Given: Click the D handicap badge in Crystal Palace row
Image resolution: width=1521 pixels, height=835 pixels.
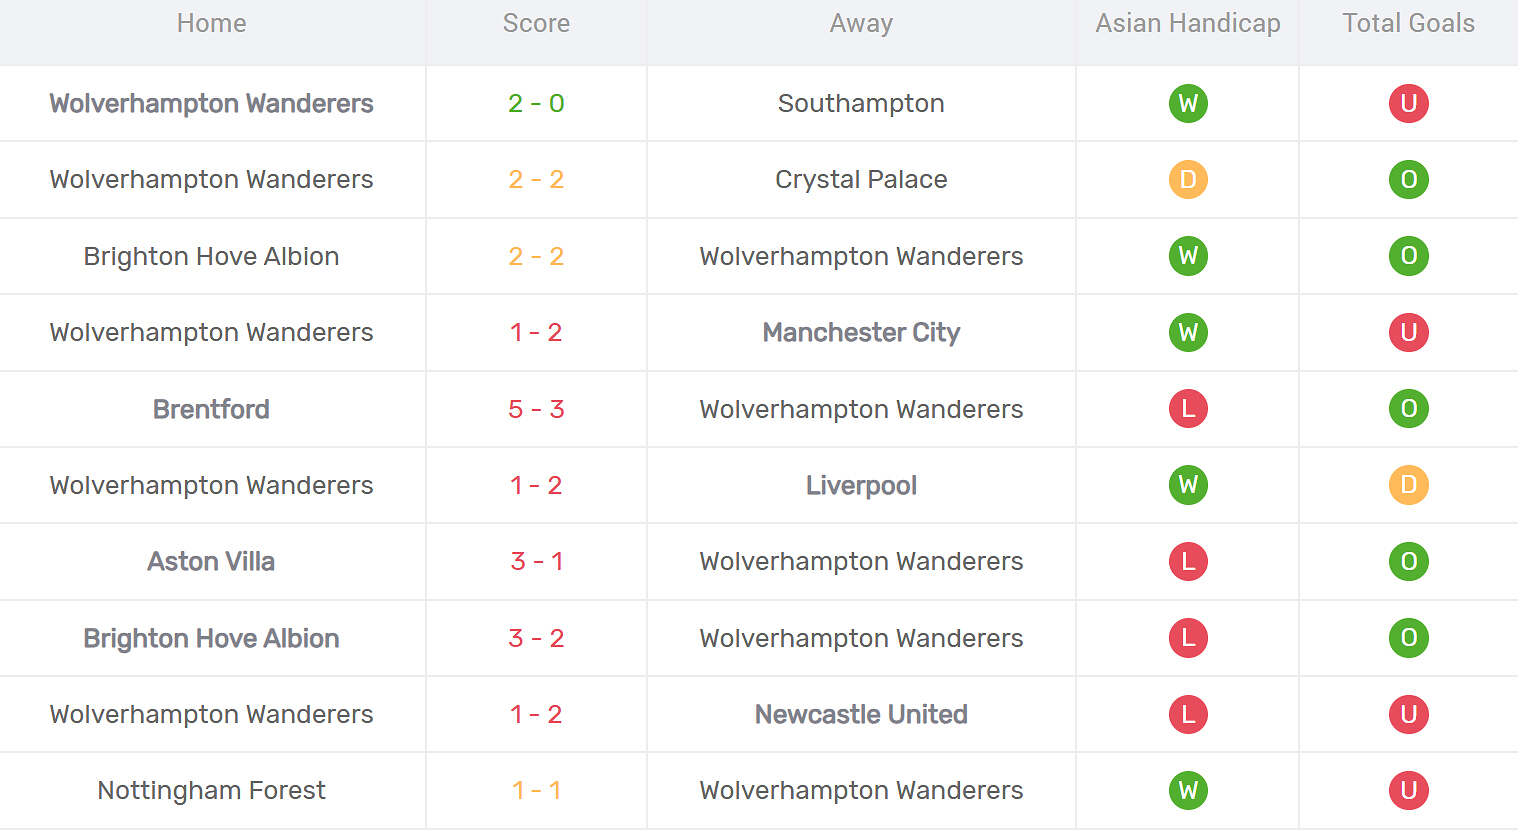Looking at the screenshot, I should point(1188,180).
